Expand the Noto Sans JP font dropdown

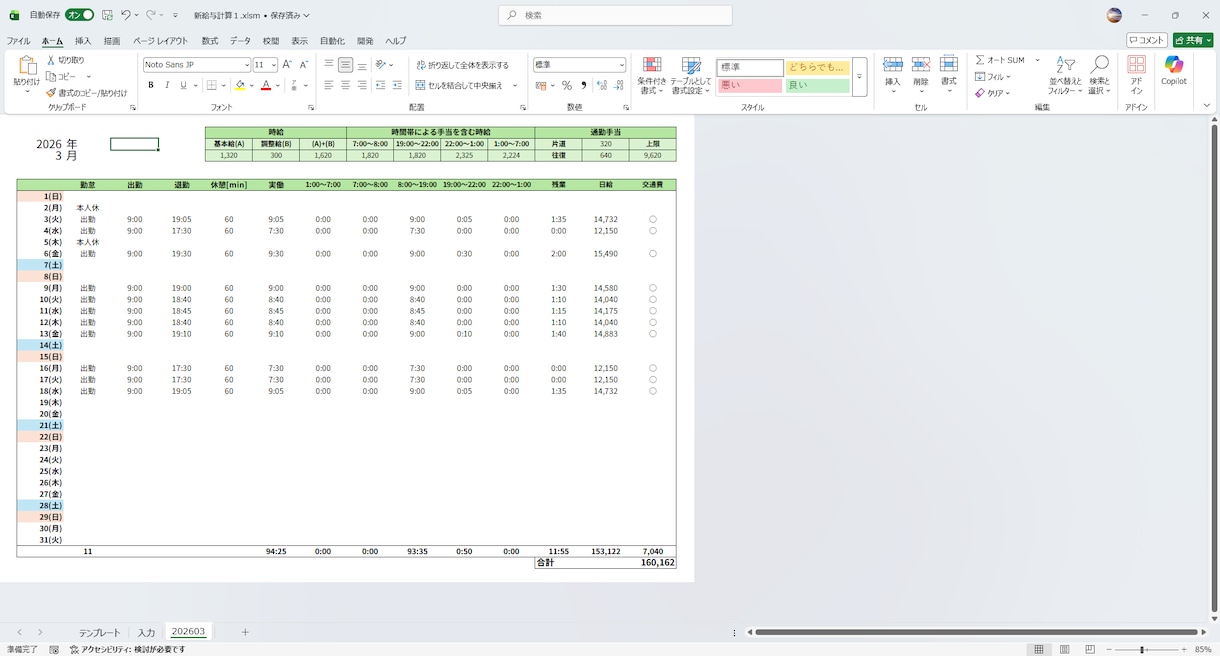pos(246,65)
